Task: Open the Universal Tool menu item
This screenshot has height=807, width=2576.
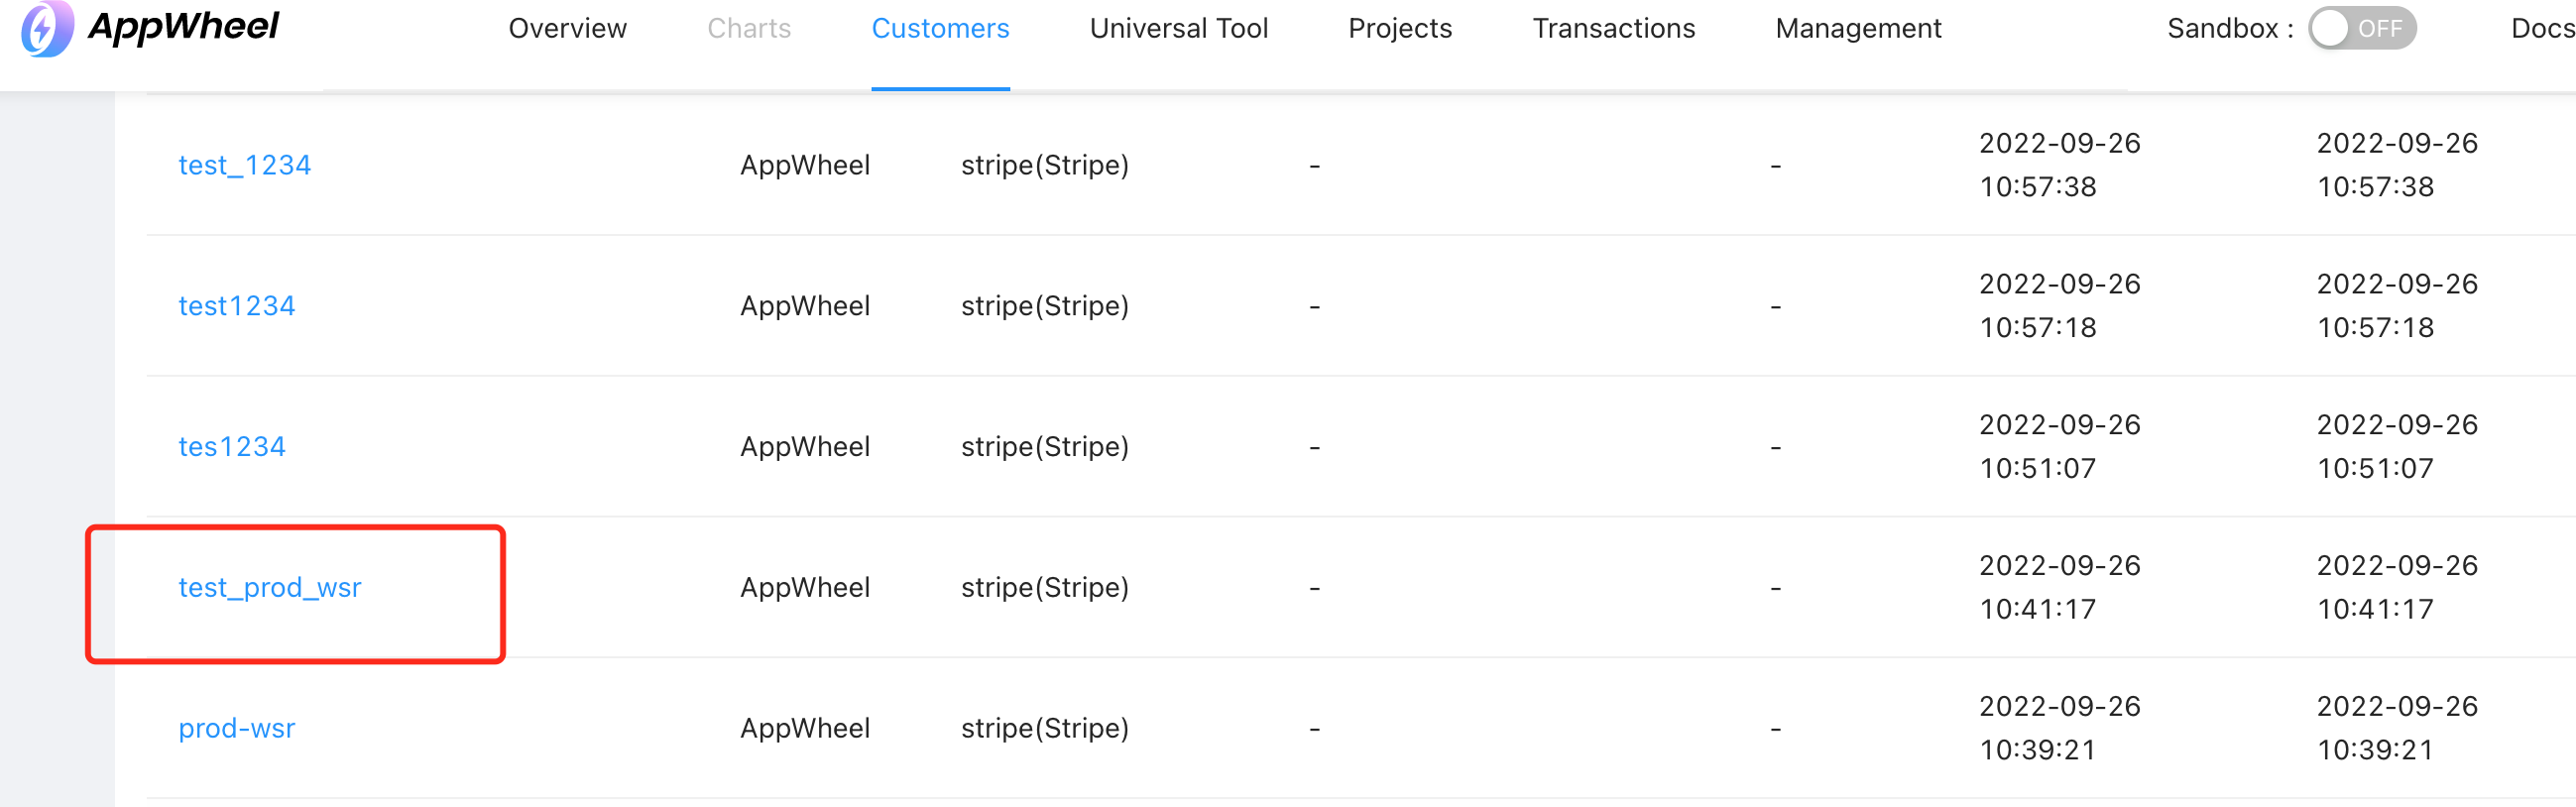Action: [x=1178, y=28]
